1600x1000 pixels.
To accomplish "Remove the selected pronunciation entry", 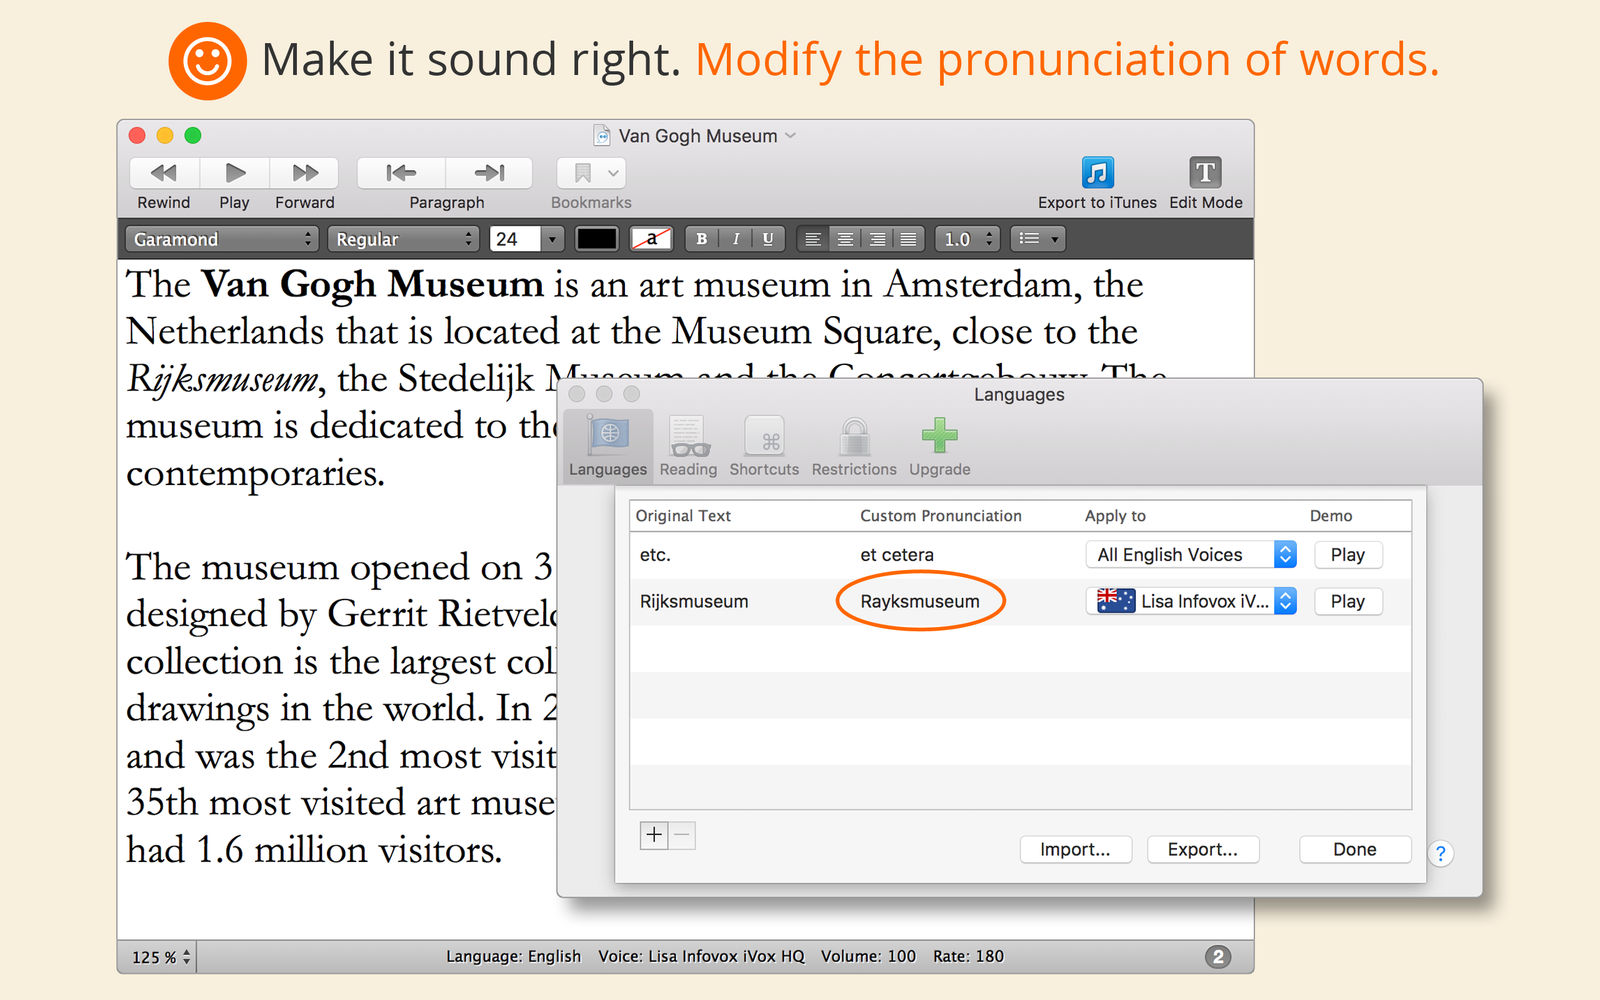I will click(x=682, y=835).
